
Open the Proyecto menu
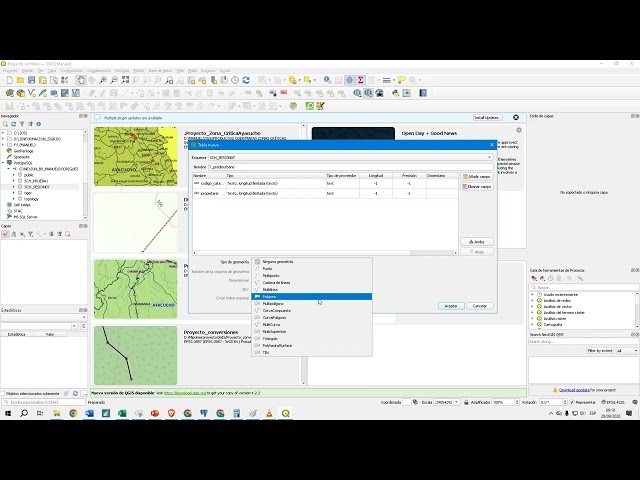click(x=10, y=71)
